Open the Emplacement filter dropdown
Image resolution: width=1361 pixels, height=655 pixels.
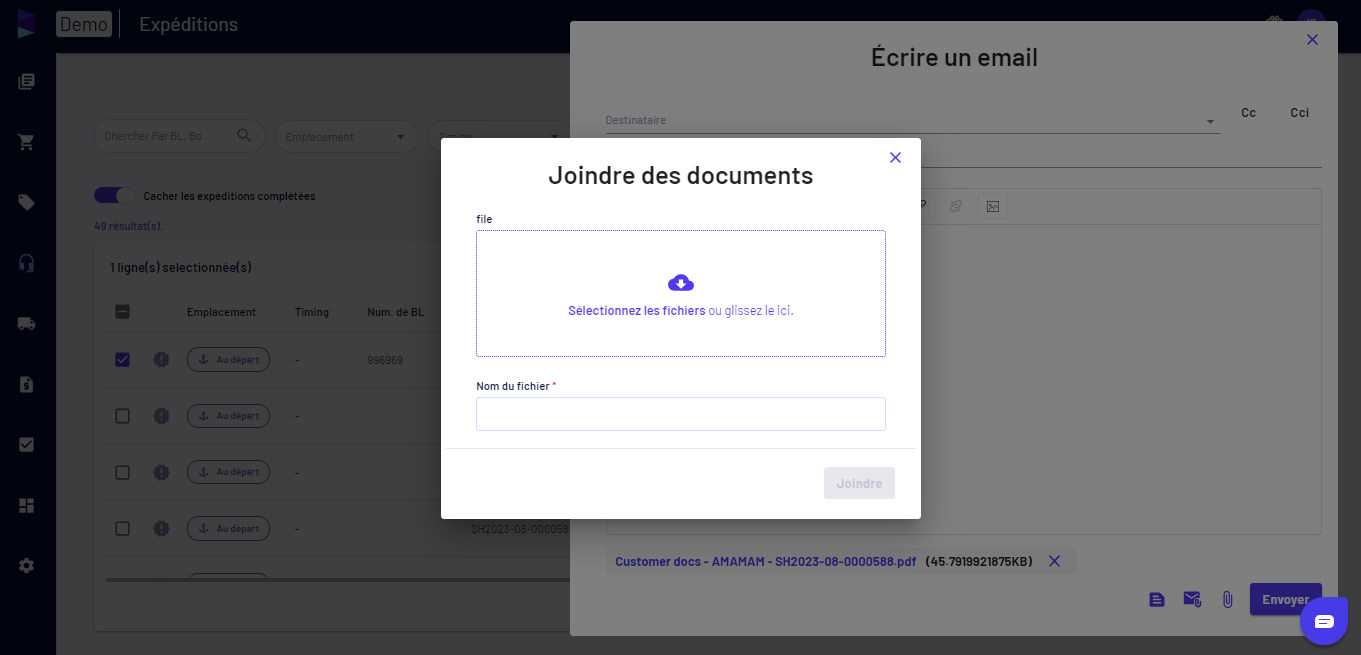[x=347, y=136]
